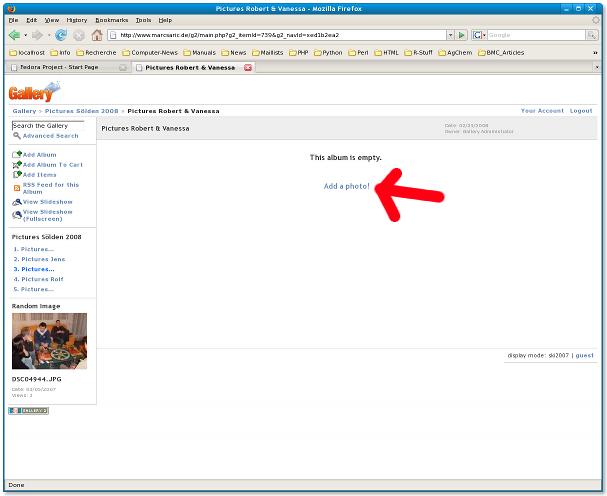Viewport: 607px width, 496px height.
Task: Click the Gallery logo
Action: point(29,92)
